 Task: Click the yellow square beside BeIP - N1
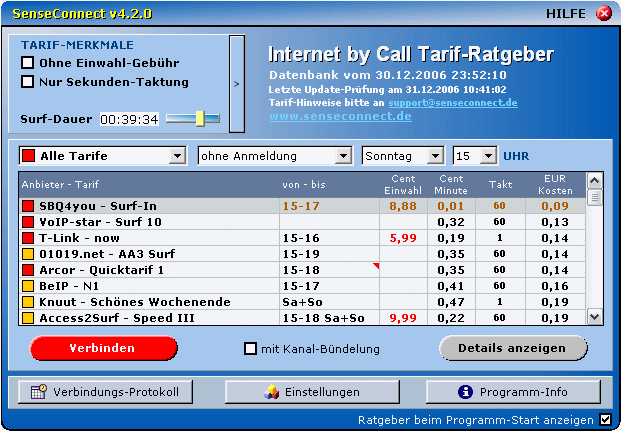pos(28,286)
